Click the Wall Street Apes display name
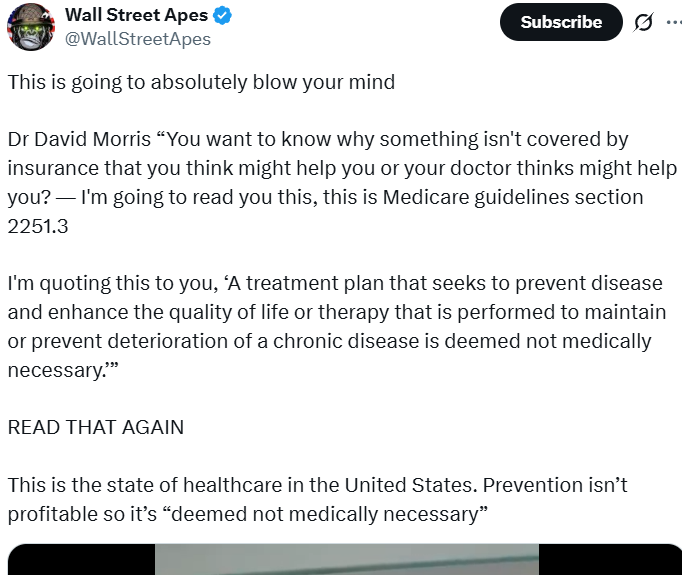 [136, 16]
